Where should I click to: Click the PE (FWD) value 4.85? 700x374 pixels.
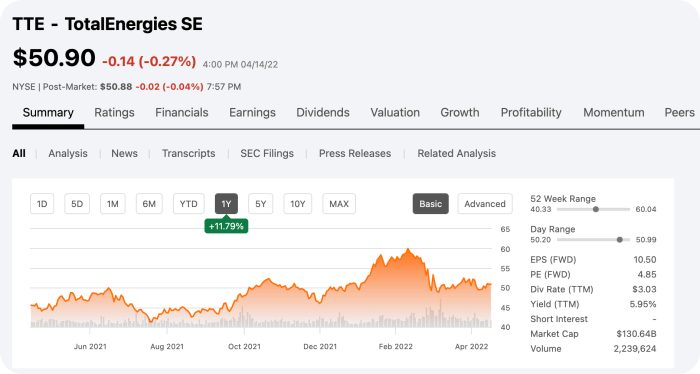point(647,274)
